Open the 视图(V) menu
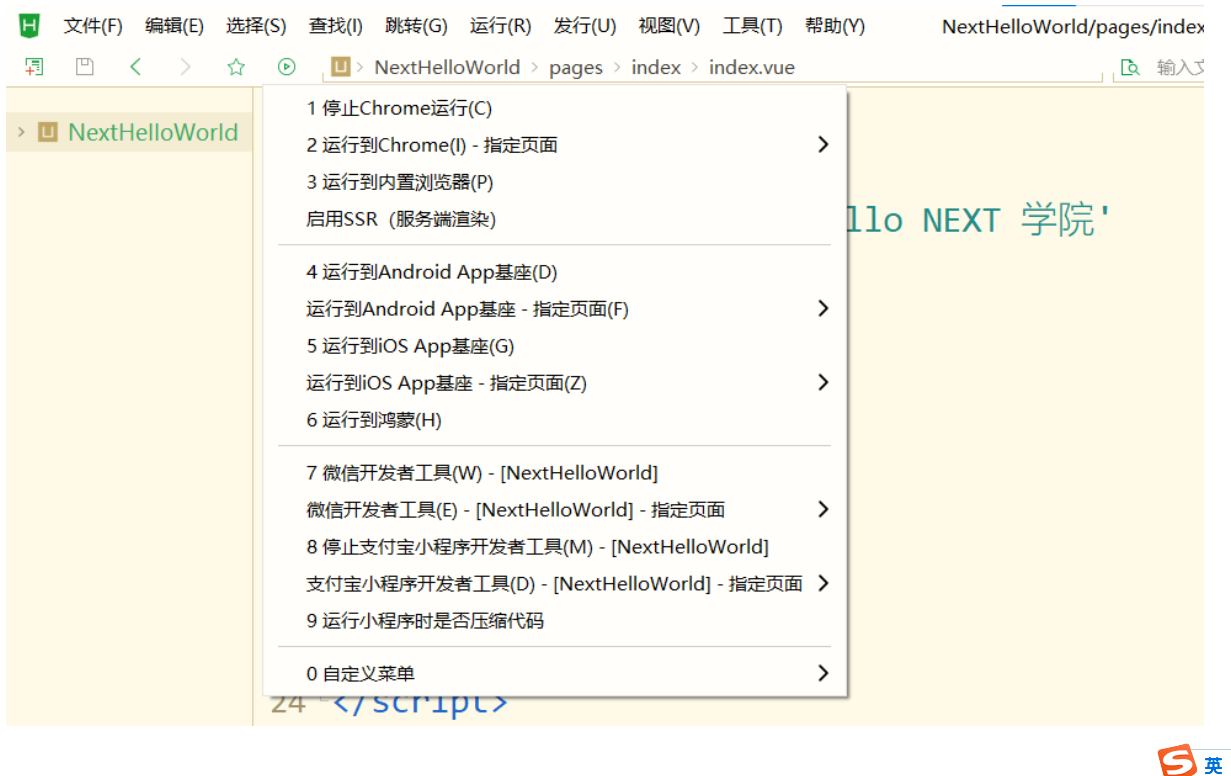Image resolution: width=1231 pixels, height=776 pixels. pyautogui.click(x=669, y=26)
